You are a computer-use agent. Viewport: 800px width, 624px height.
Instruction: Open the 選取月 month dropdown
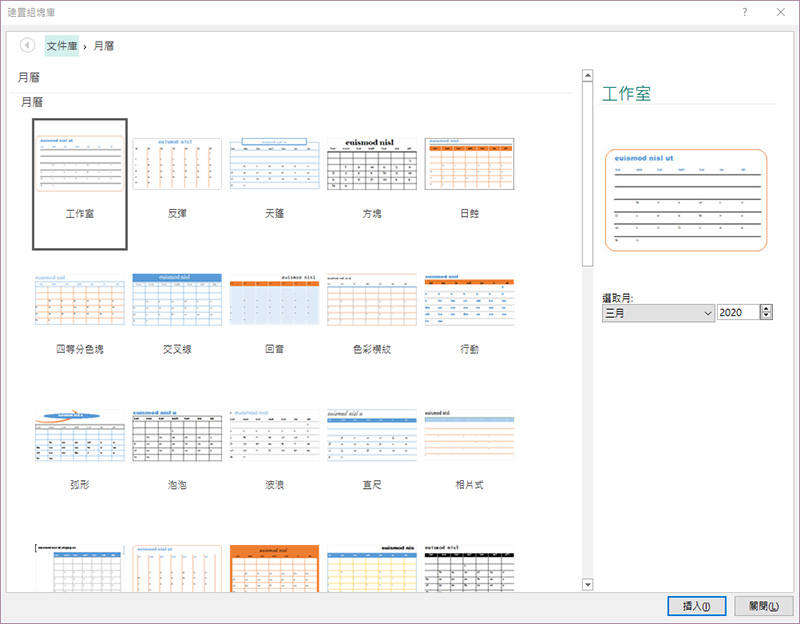click(658, 313)
